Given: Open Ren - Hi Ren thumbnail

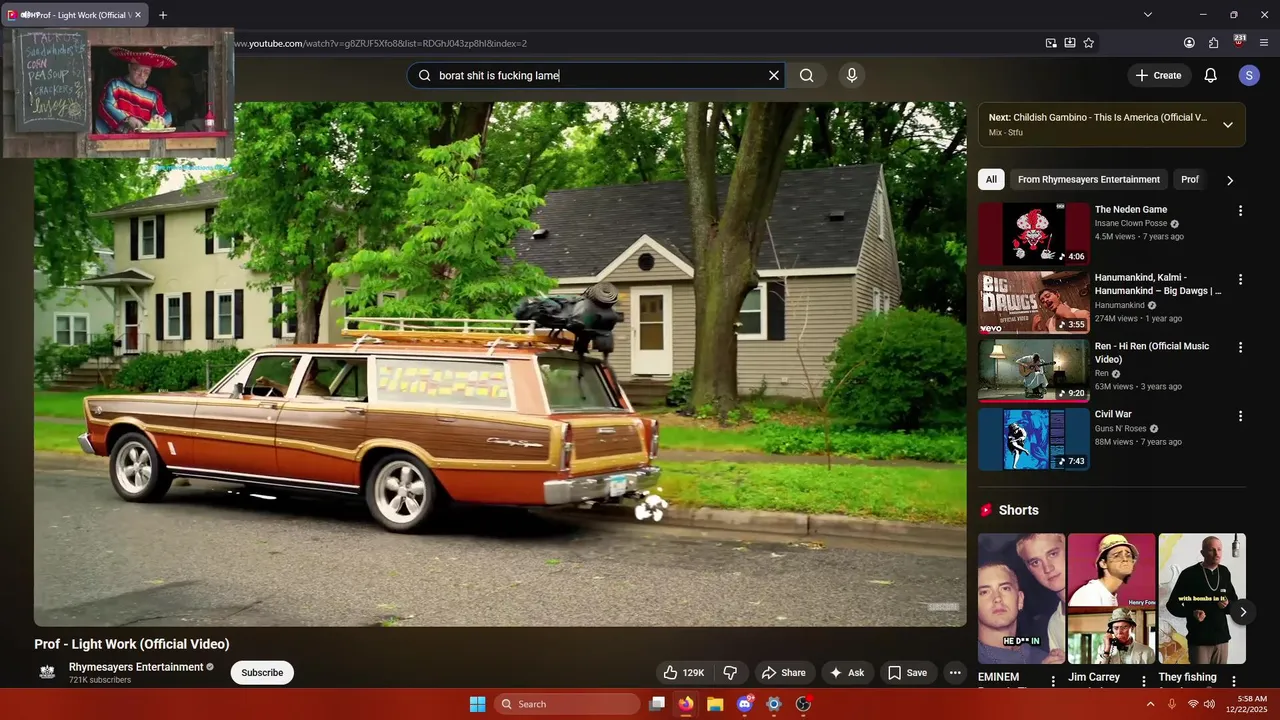Looking at the screenshot, I should (1034, 370).
